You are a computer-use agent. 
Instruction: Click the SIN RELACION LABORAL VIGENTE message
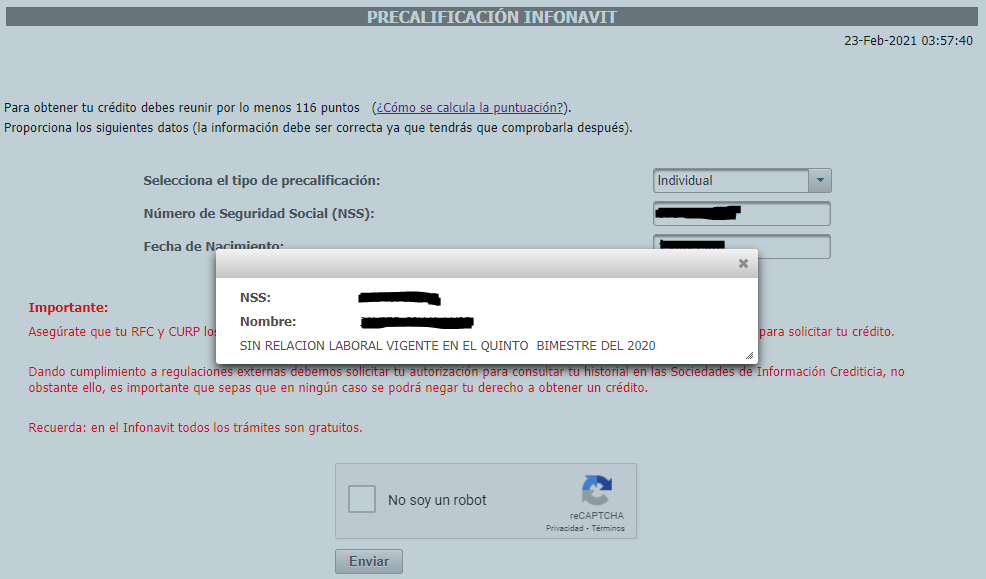coord(448,346)
